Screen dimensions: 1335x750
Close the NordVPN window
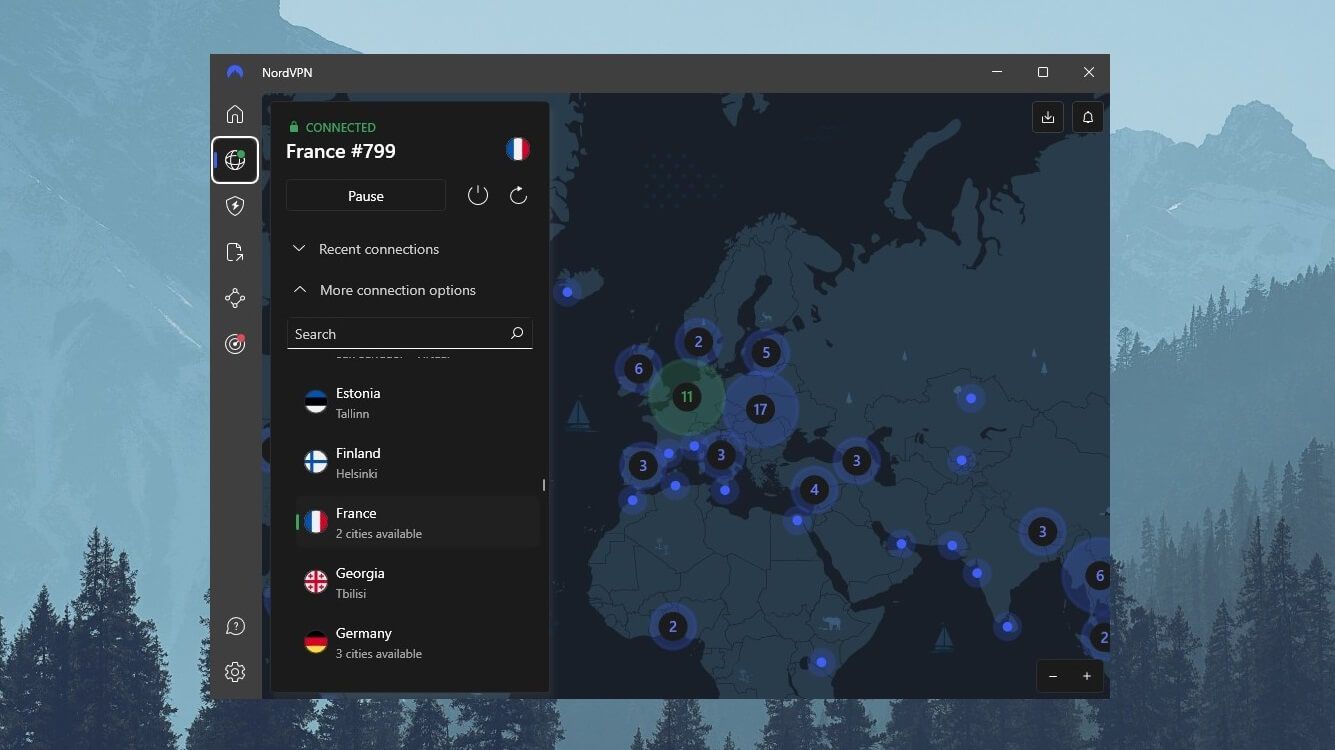click(1089, 72)
